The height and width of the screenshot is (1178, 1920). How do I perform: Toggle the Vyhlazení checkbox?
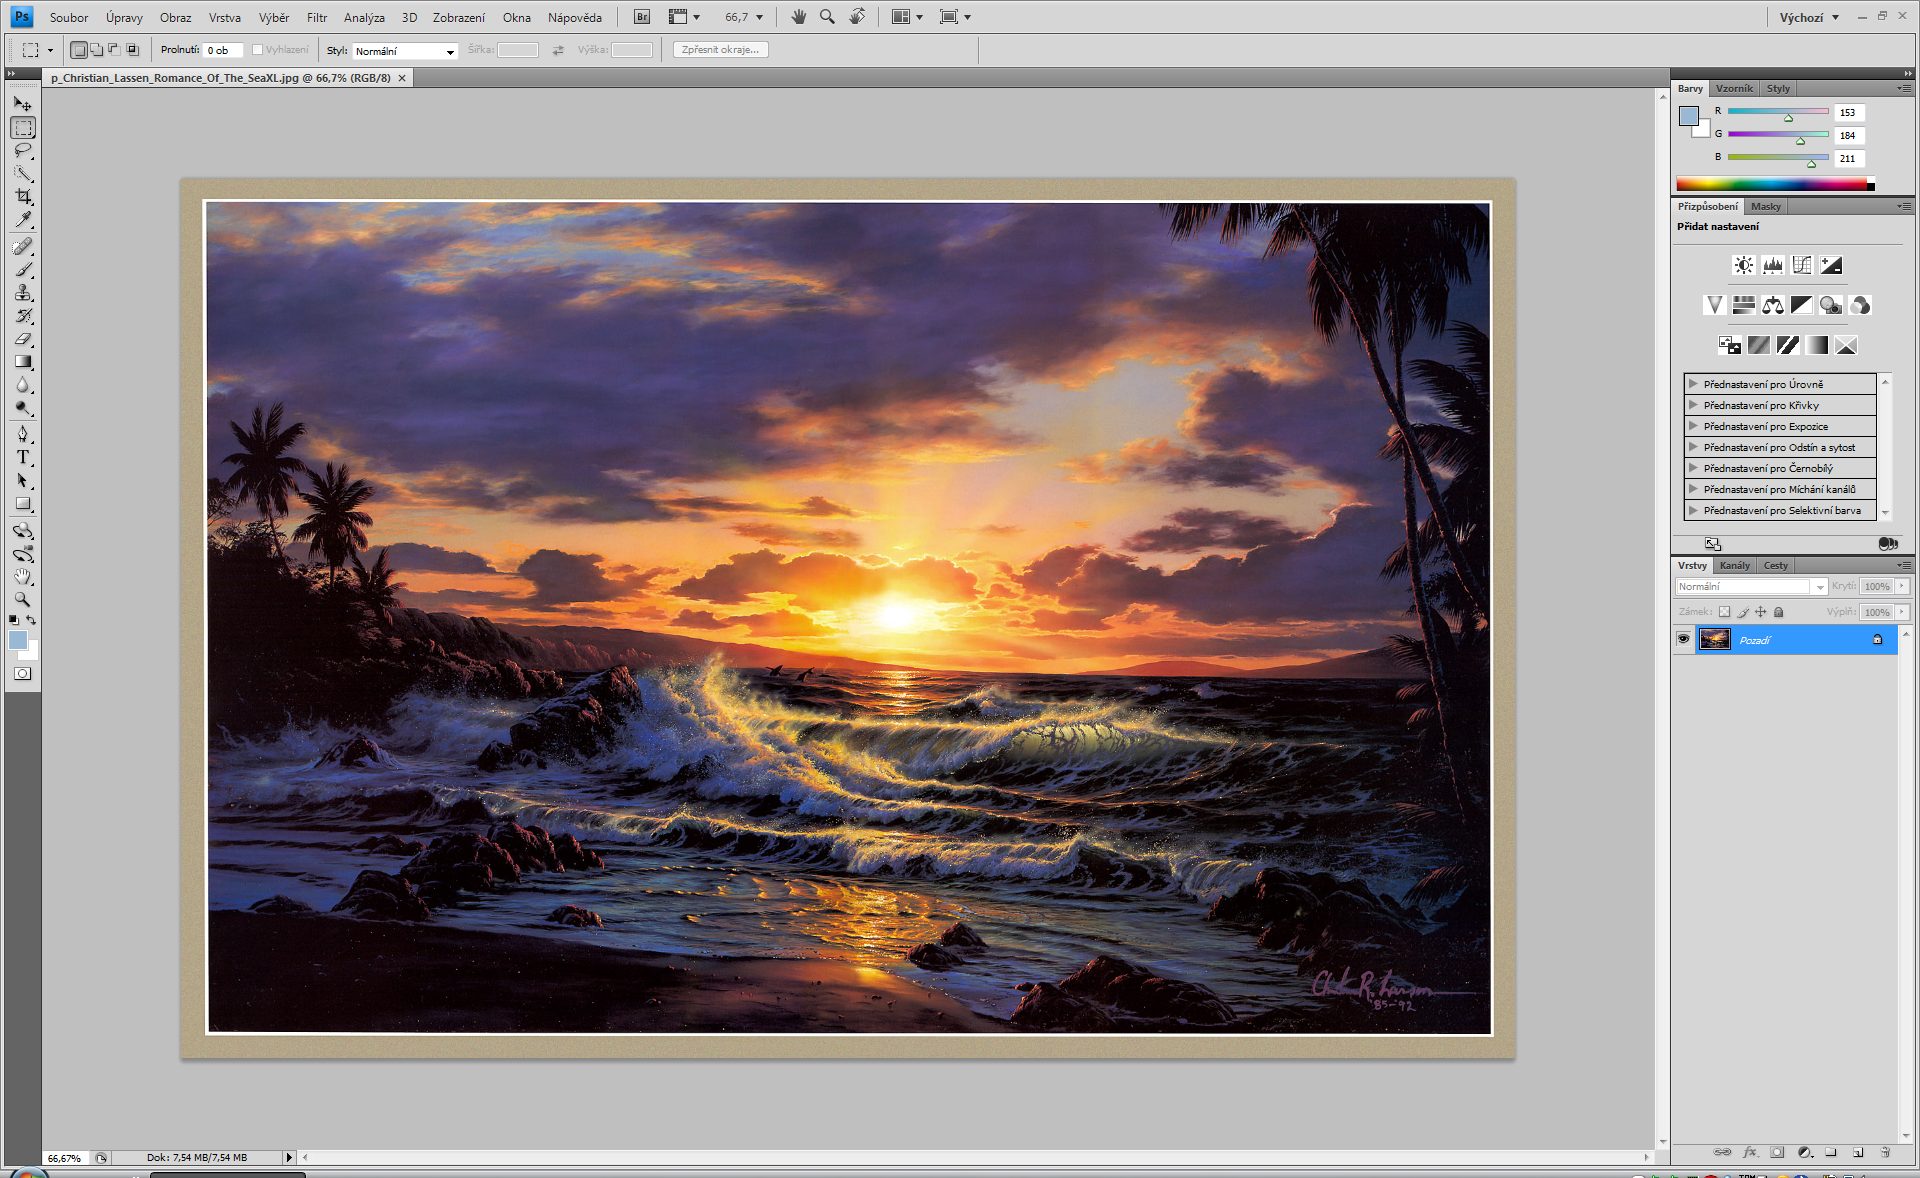[x=257, y=50]
